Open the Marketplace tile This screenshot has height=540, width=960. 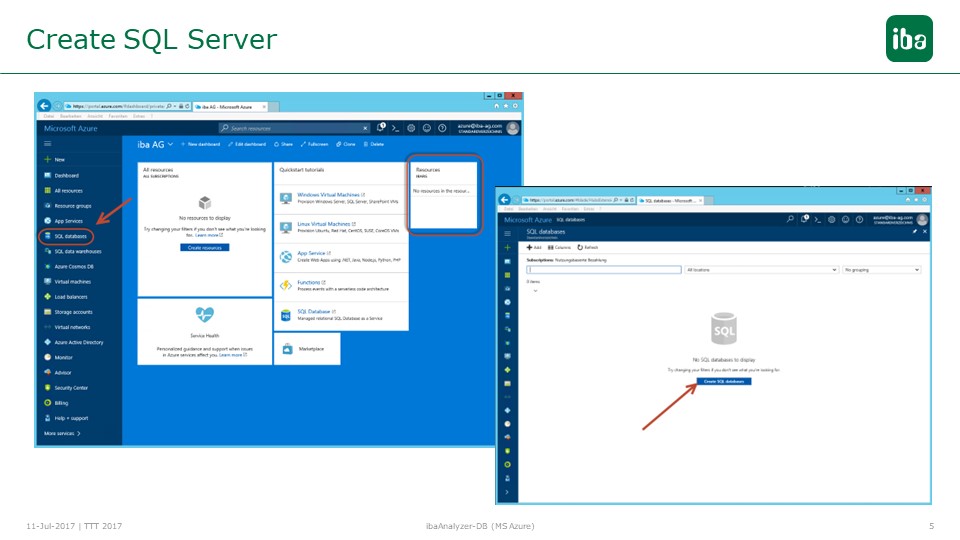coord(307,349)
